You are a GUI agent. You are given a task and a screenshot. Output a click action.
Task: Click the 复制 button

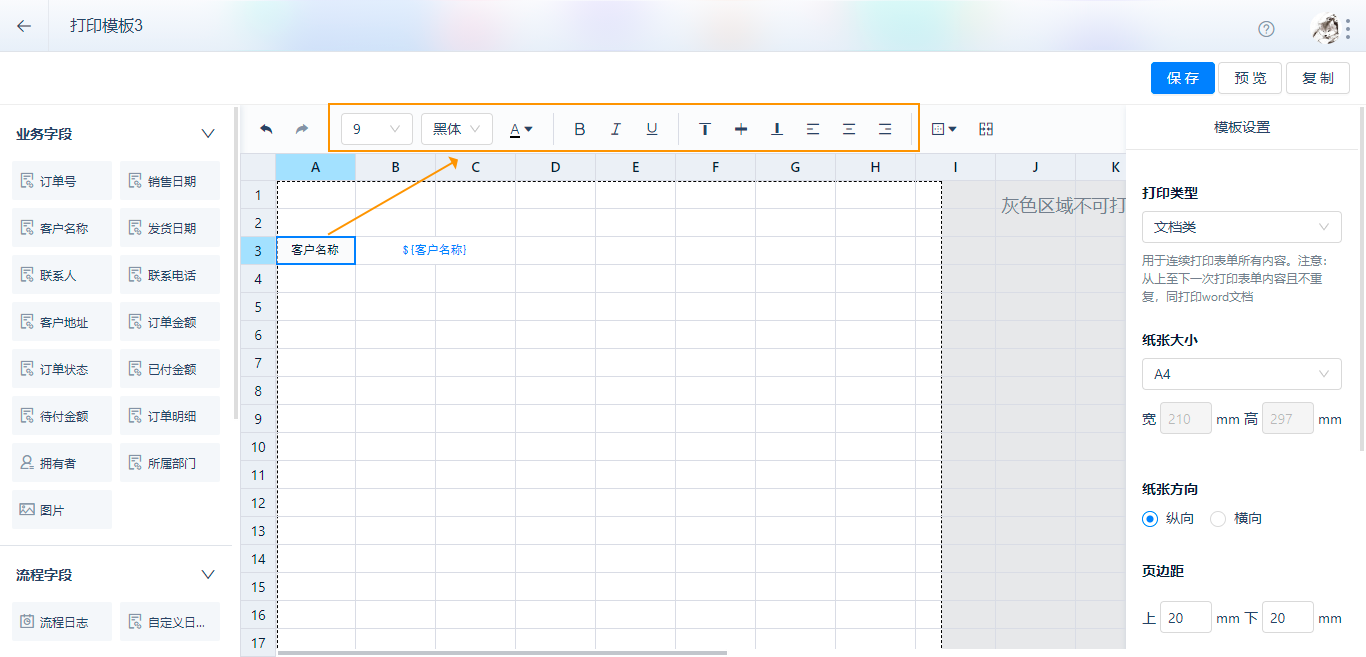click(x=1318, y=78)
